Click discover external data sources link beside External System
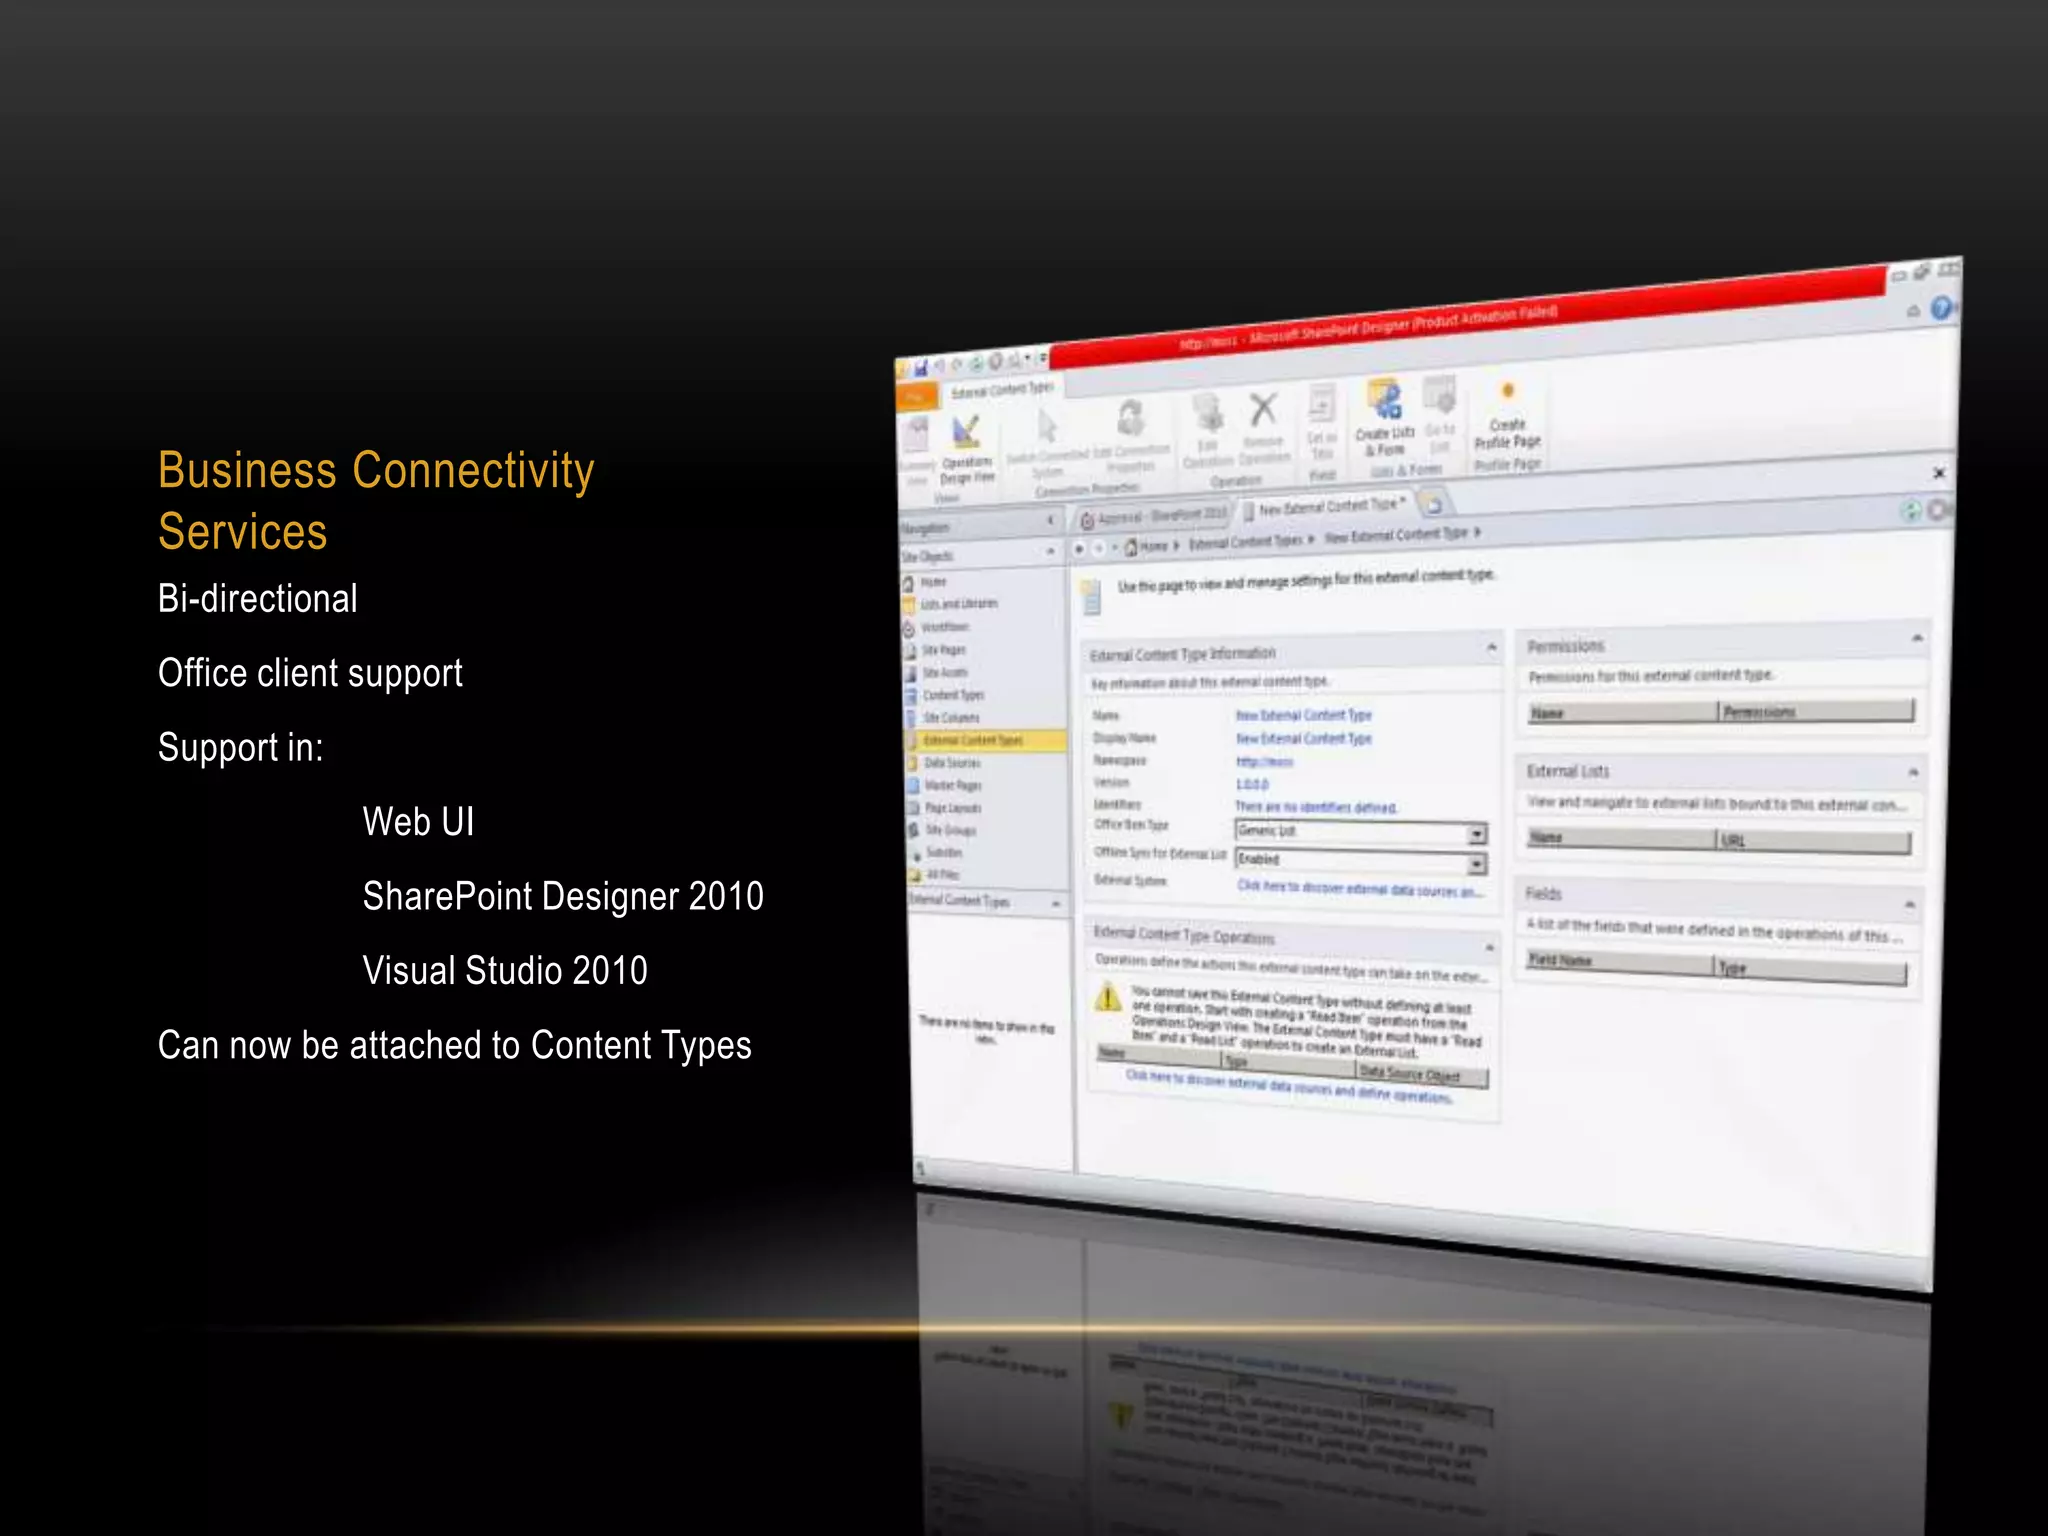This screenshot has width=2048, height=1536. coord(1359,888)
